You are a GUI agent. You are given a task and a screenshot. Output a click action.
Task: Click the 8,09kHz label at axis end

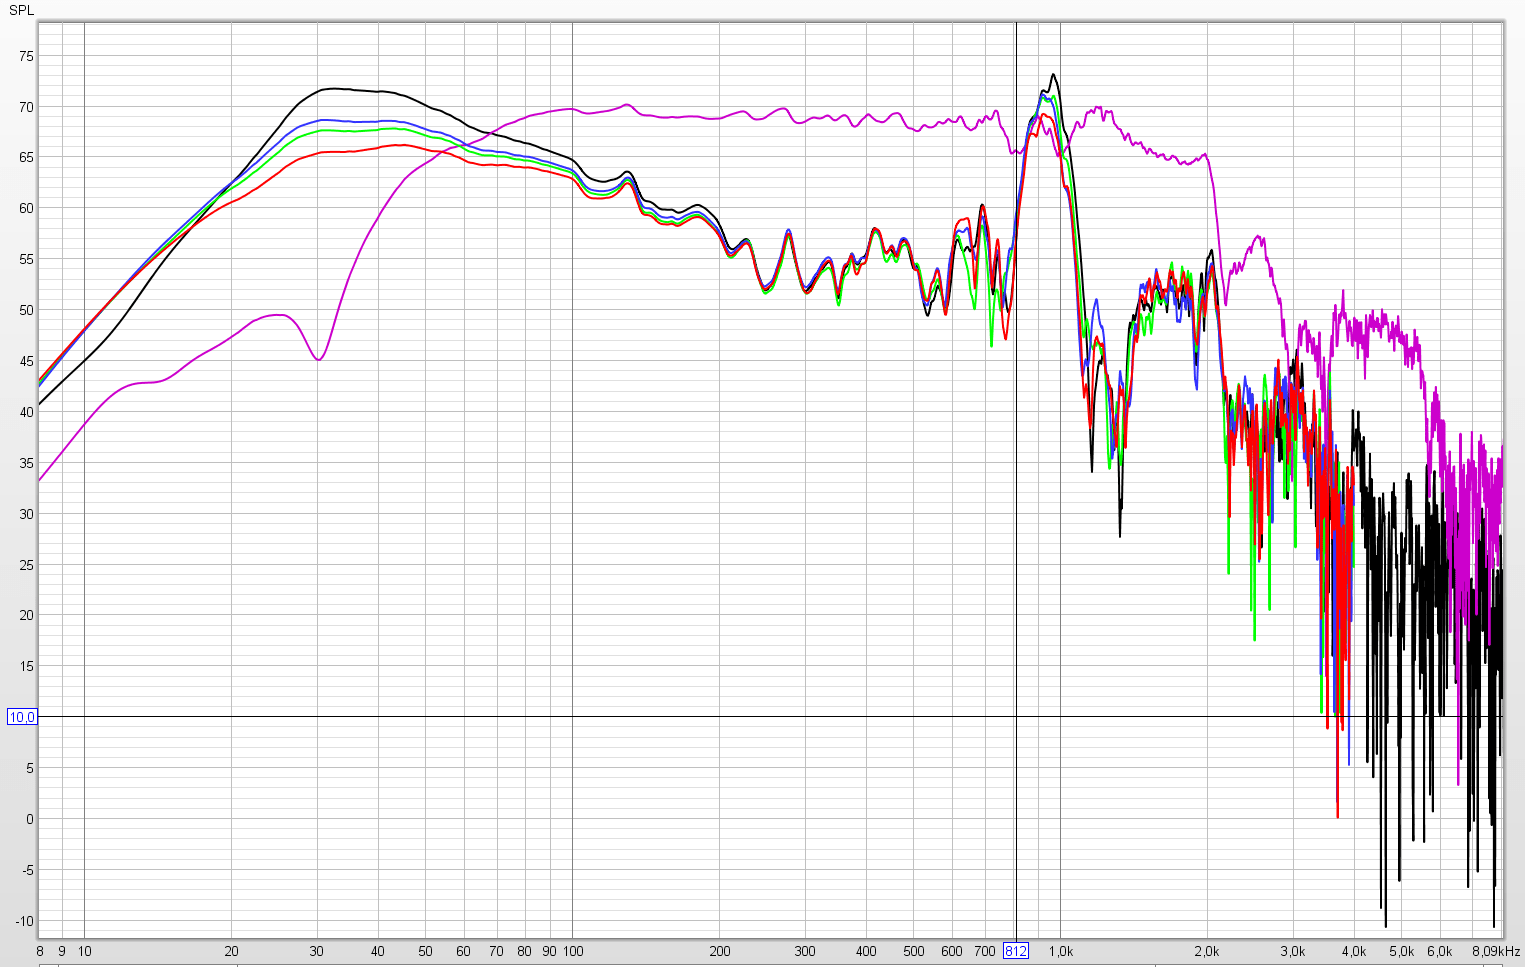1496,952
